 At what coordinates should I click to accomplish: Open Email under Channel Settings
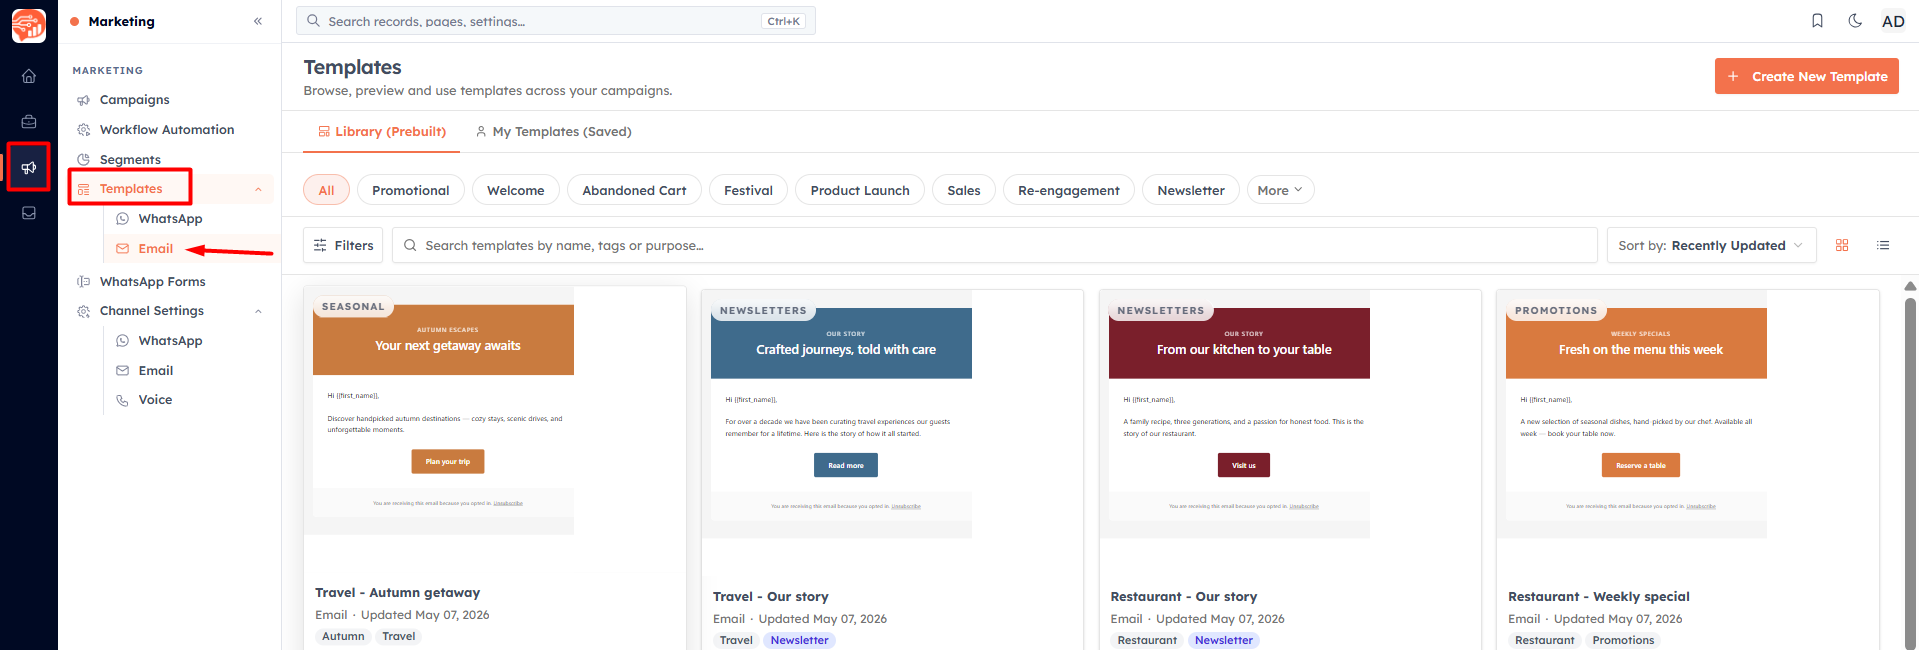[155, 371]
